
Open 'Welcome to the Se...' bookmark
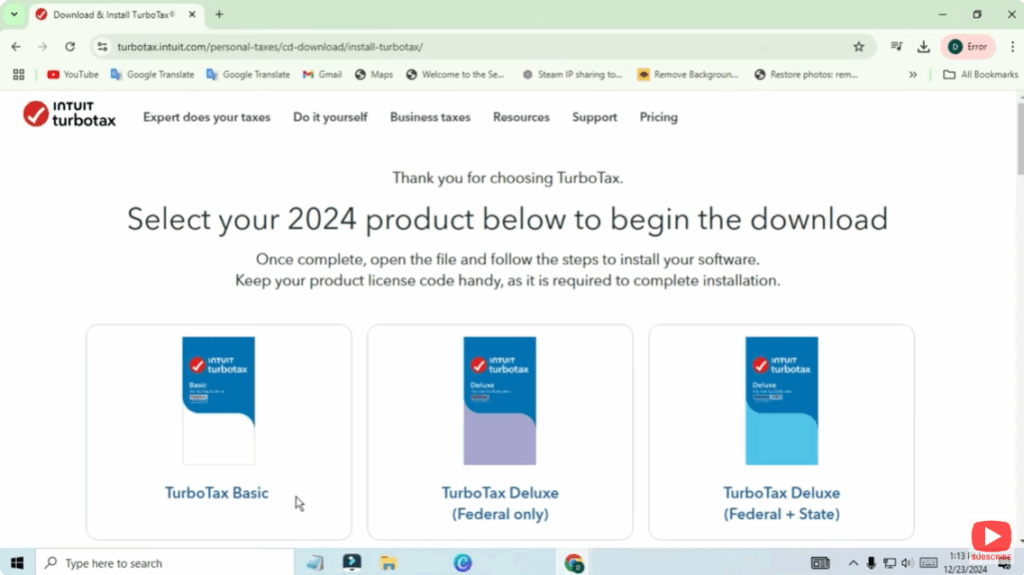pyautogui.click(x=455, y=74)
